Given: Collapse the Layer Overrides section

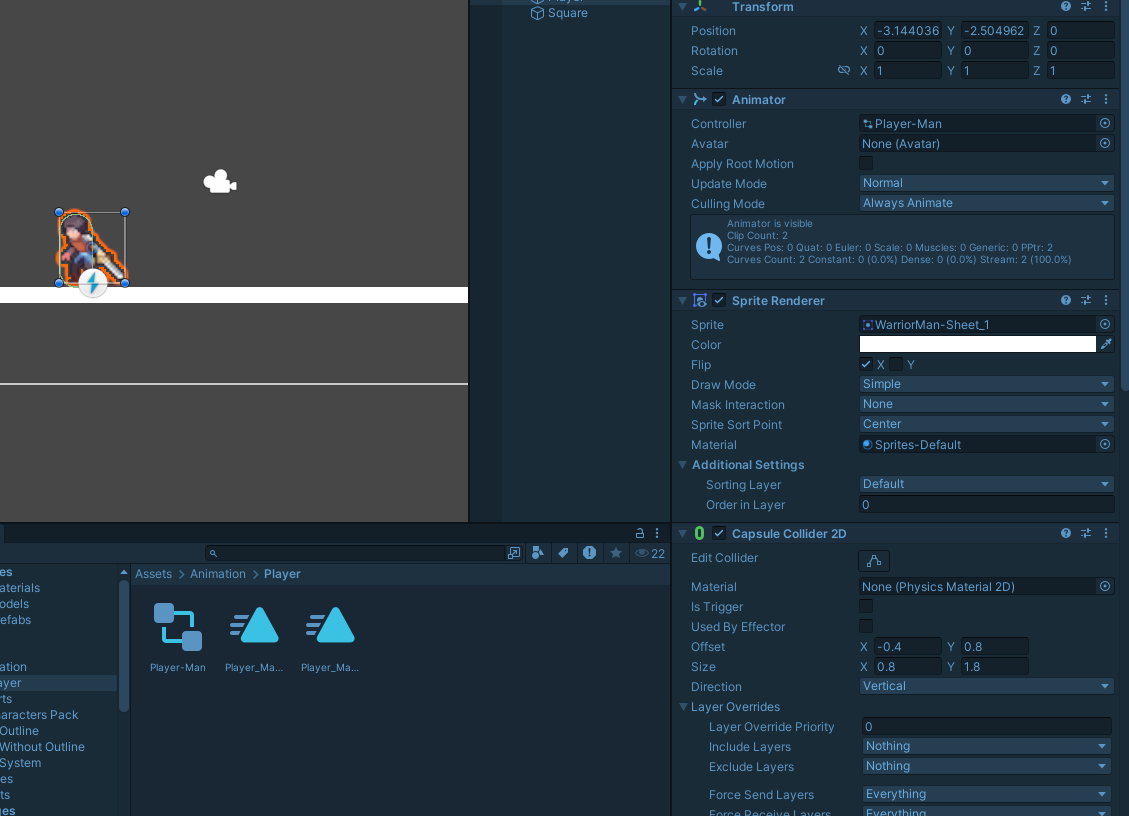Looking at the screenshot, I should [683, 707].
